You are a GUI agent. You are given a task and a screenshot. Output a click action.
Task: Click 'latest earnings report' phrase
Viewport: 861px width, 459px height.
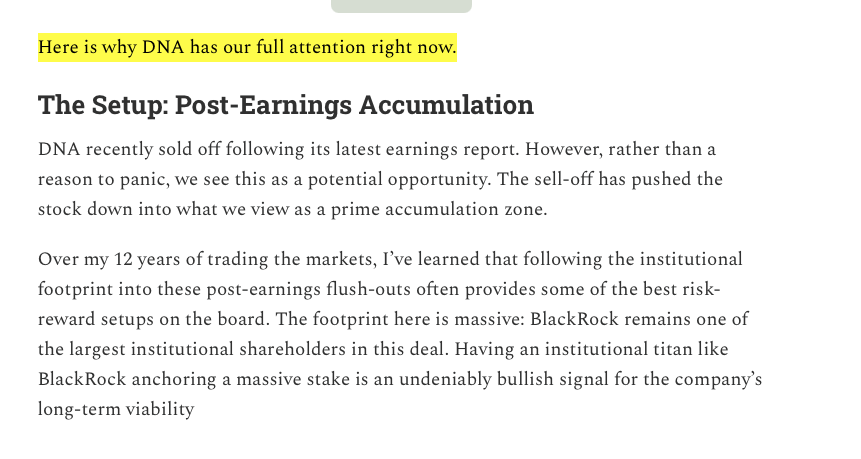427,149
